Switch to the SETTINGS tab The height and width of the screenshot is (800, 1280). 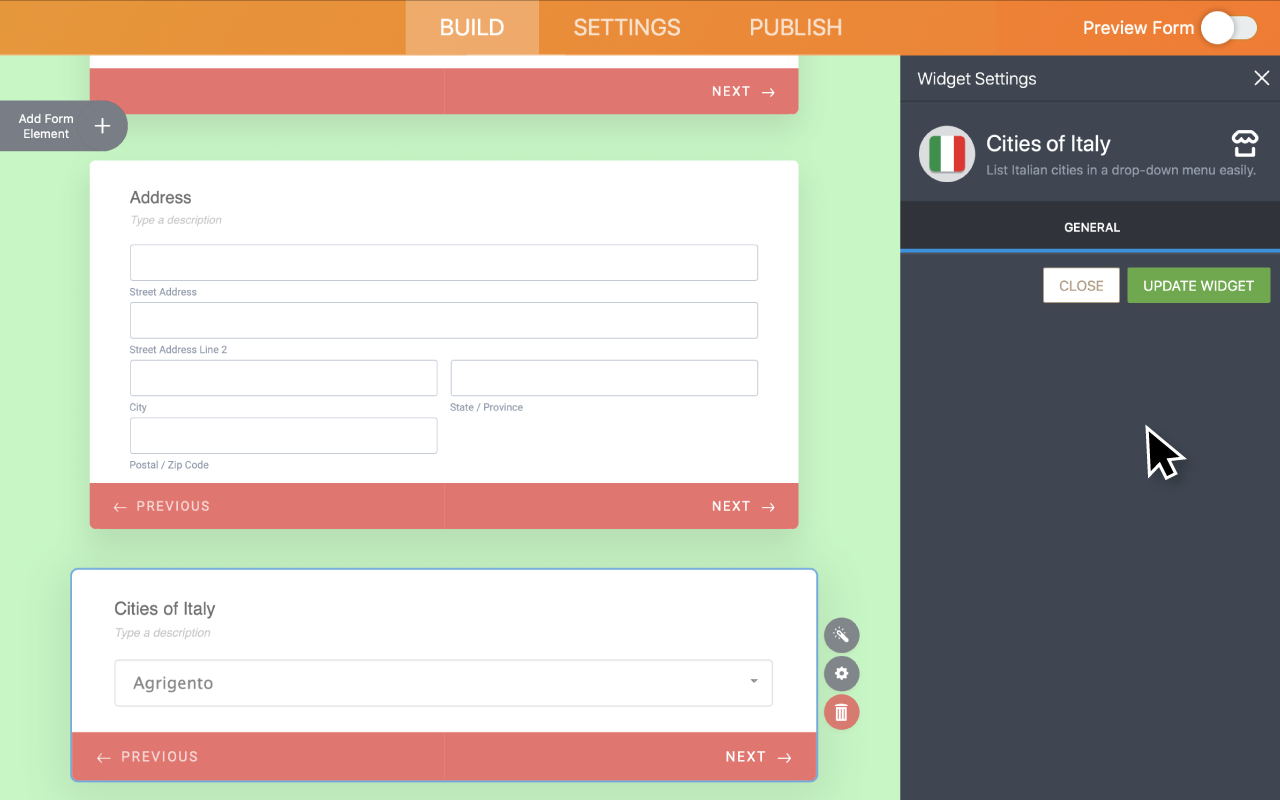pyautogui.click(x=627, y=27)
